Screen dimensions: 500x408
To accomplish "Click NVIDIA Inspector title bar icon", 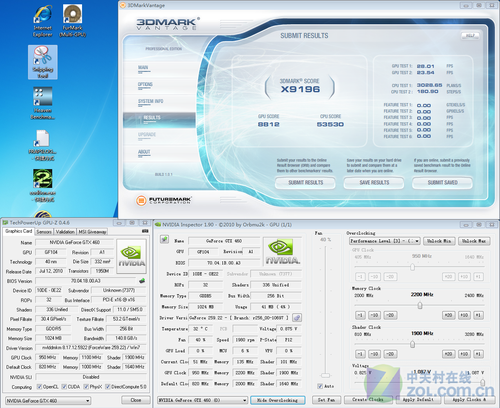I will pyautogui.click(x=158, y=225).
